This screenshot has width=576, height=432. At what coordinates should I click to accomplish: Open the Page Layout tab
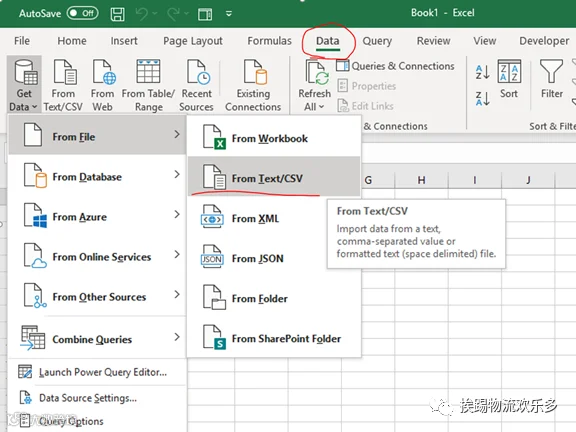193,41
